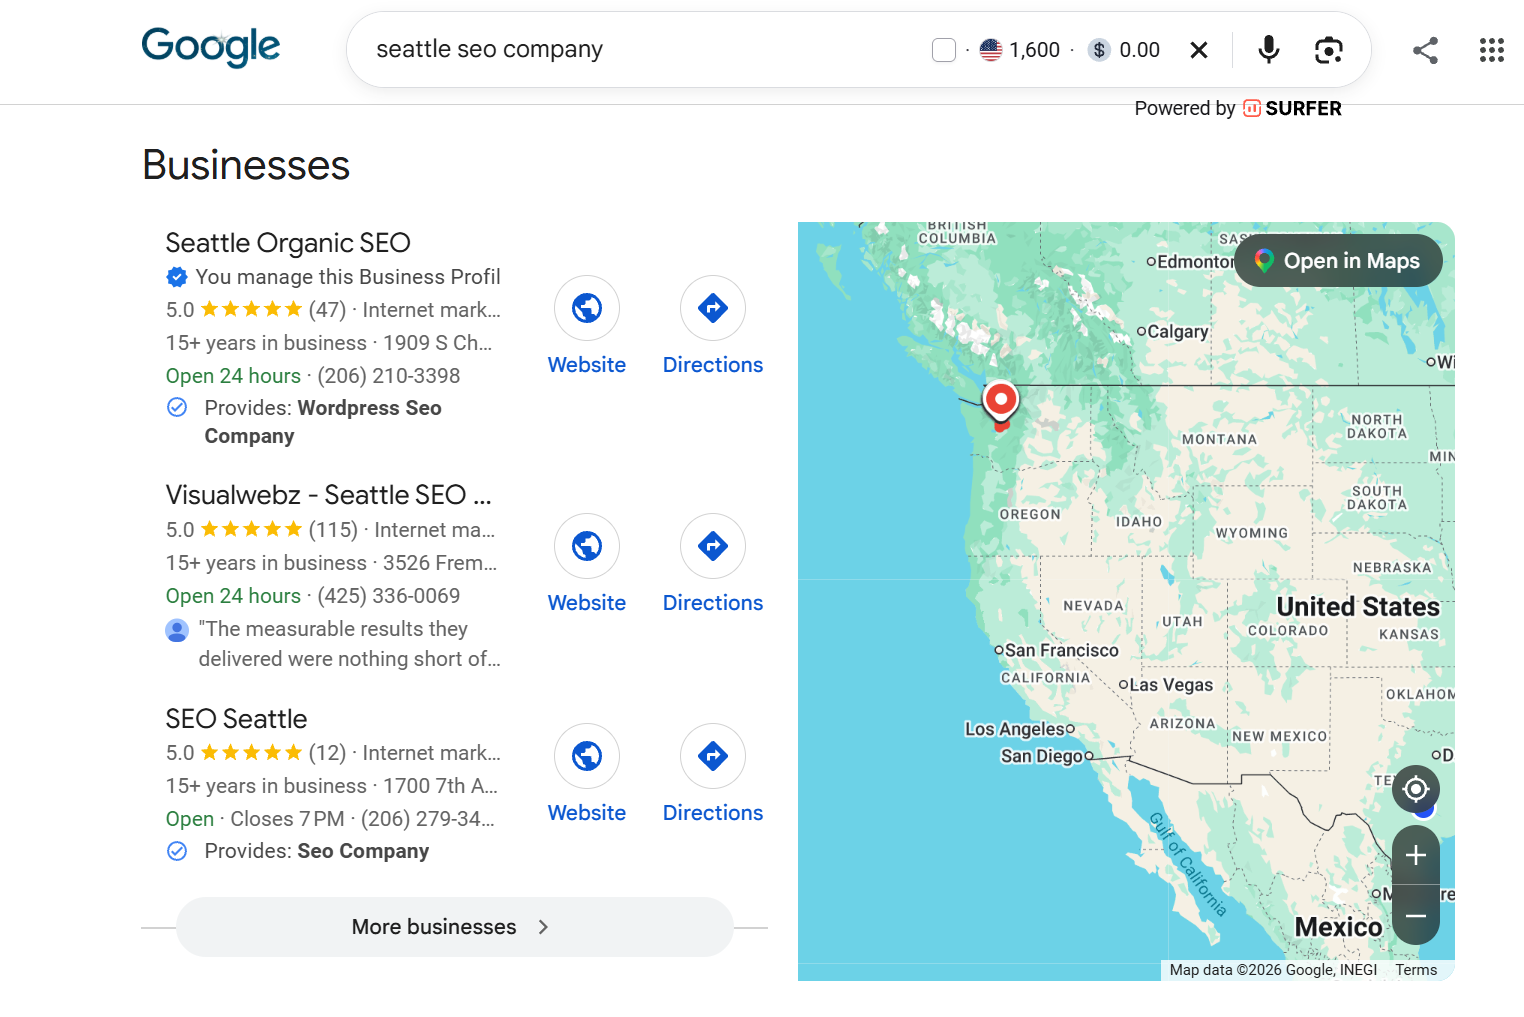The width and height of the screenshot is (1524, 1017).
Task: Get directions icon for Seattle Organic SEO
Action: [713, 308]
